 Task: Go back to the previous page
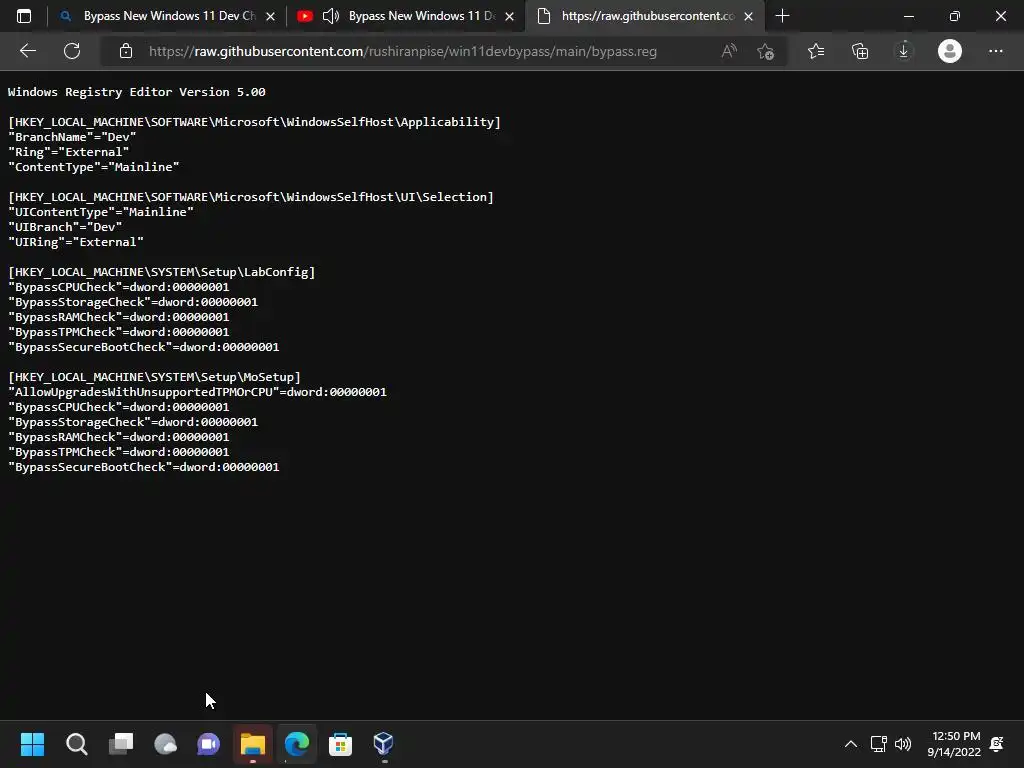pyautogui.click(x=27, y=51)
